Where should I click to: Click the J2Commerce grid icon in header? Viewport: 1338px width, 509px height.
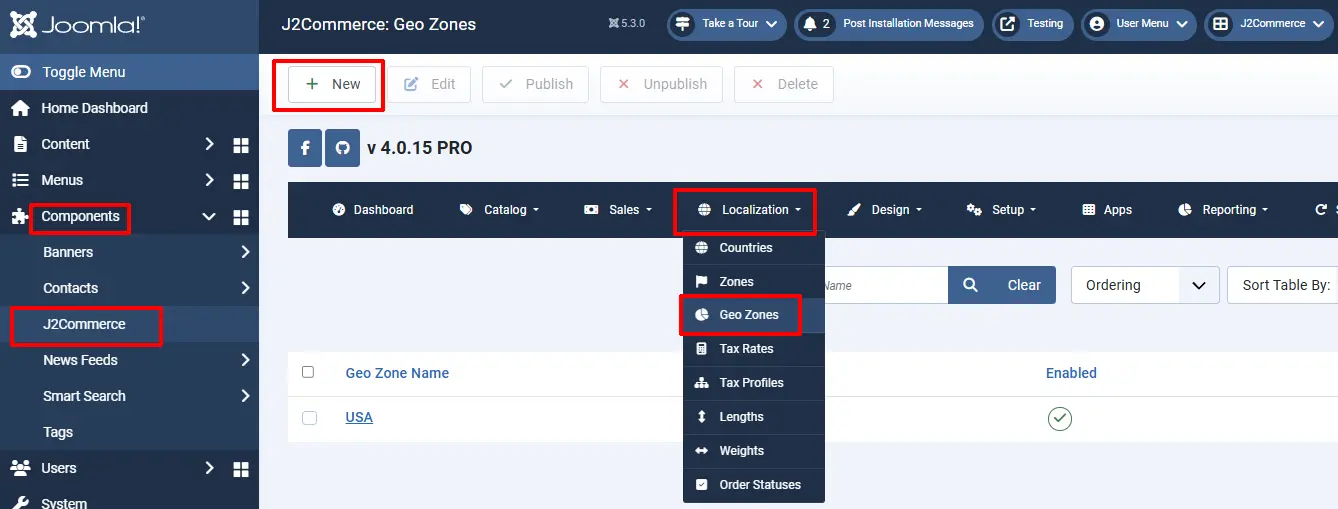point(1221,24)
